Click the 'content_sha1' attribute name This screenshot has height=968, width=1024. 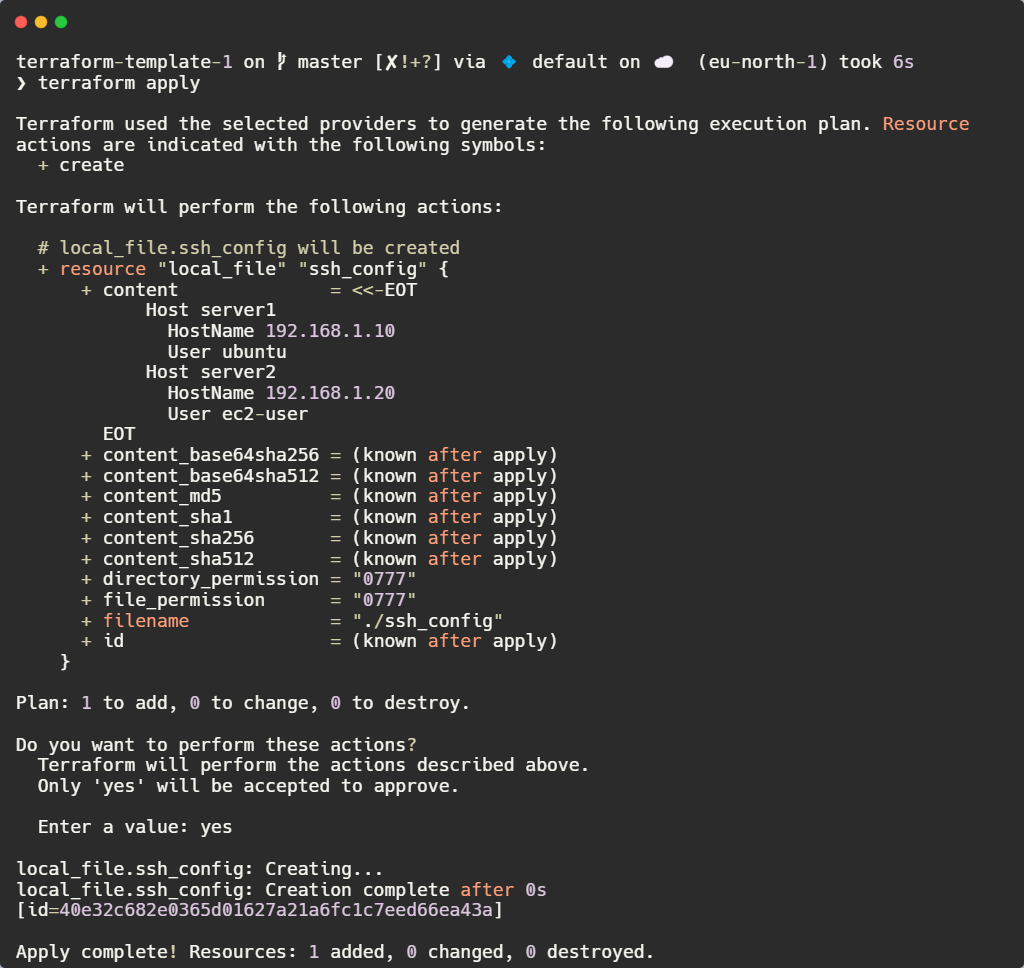[167, 517]
